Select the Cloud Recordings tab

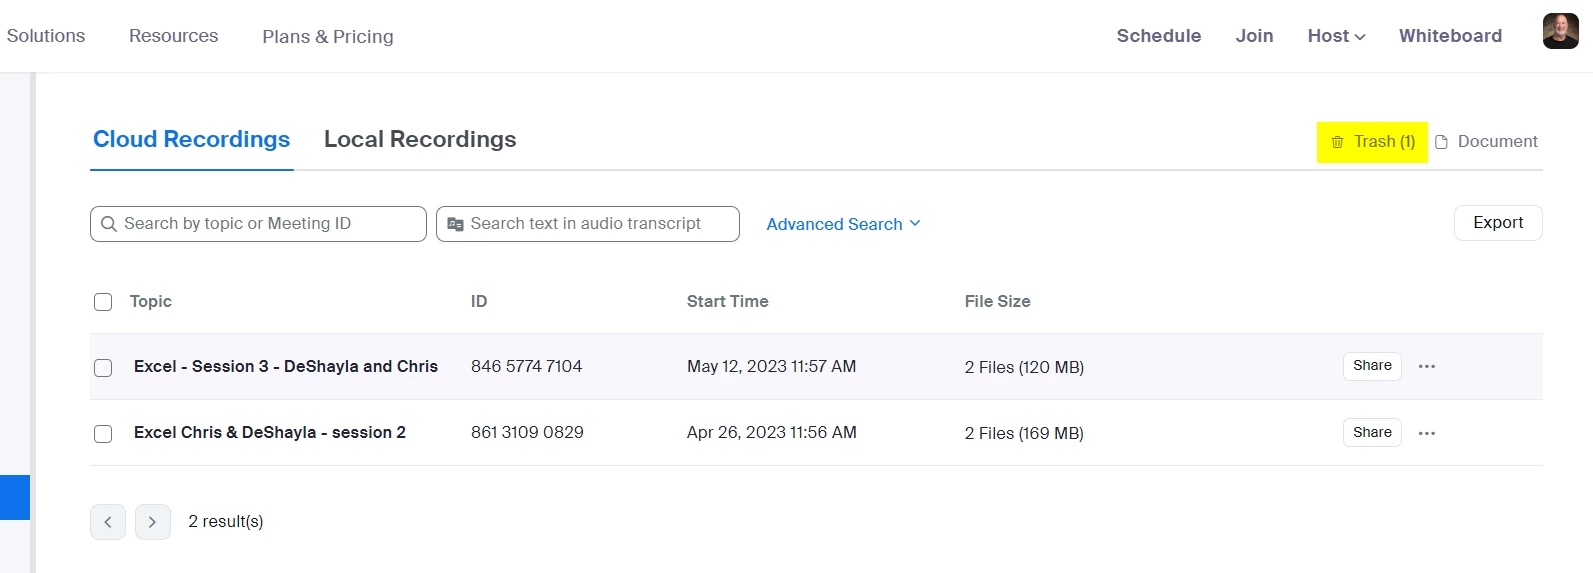[191, 140]
